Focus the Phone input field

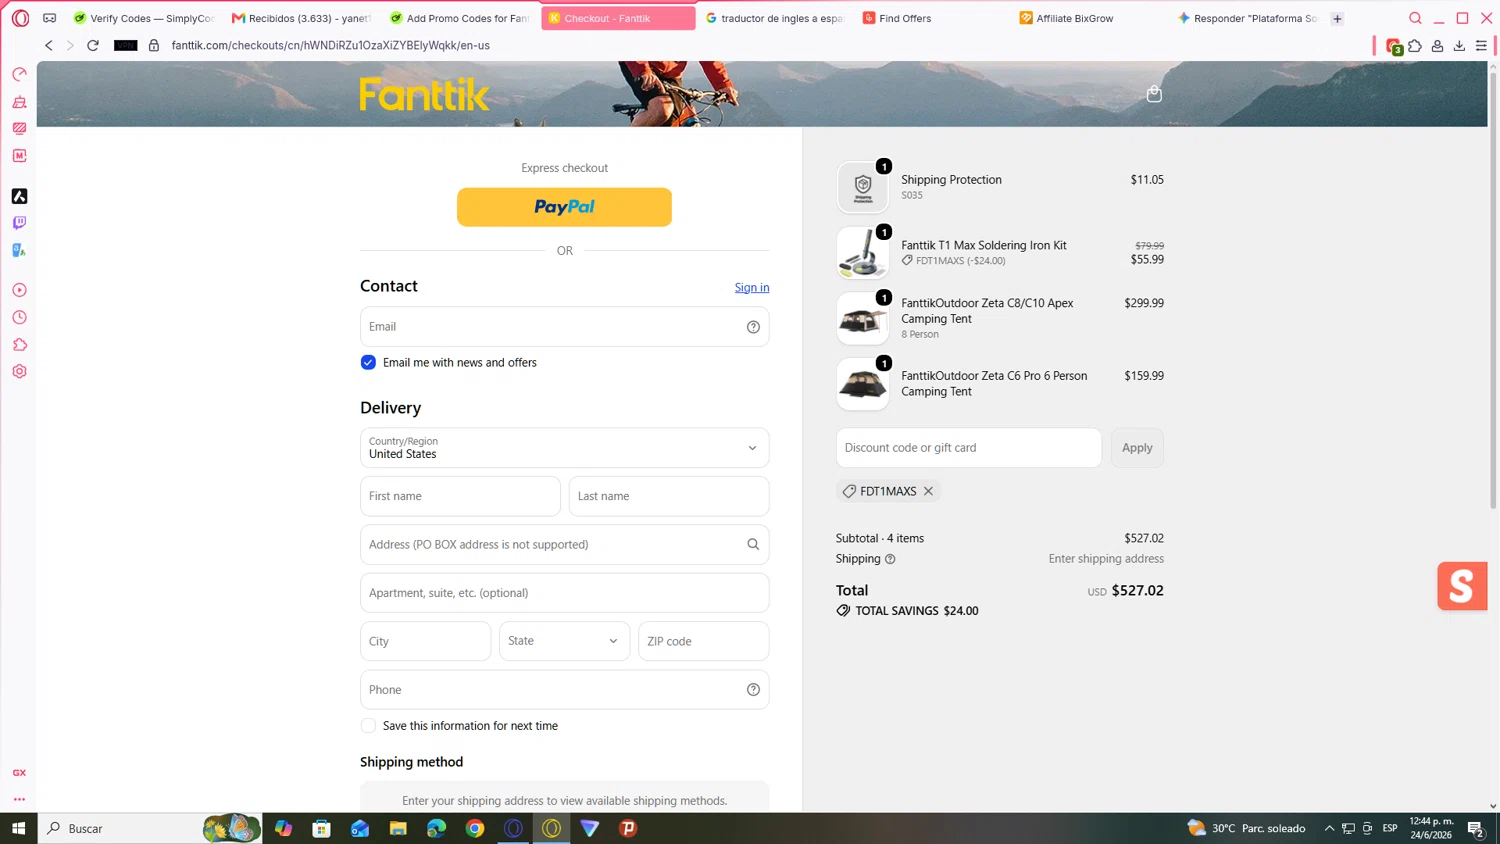[564, 690]
